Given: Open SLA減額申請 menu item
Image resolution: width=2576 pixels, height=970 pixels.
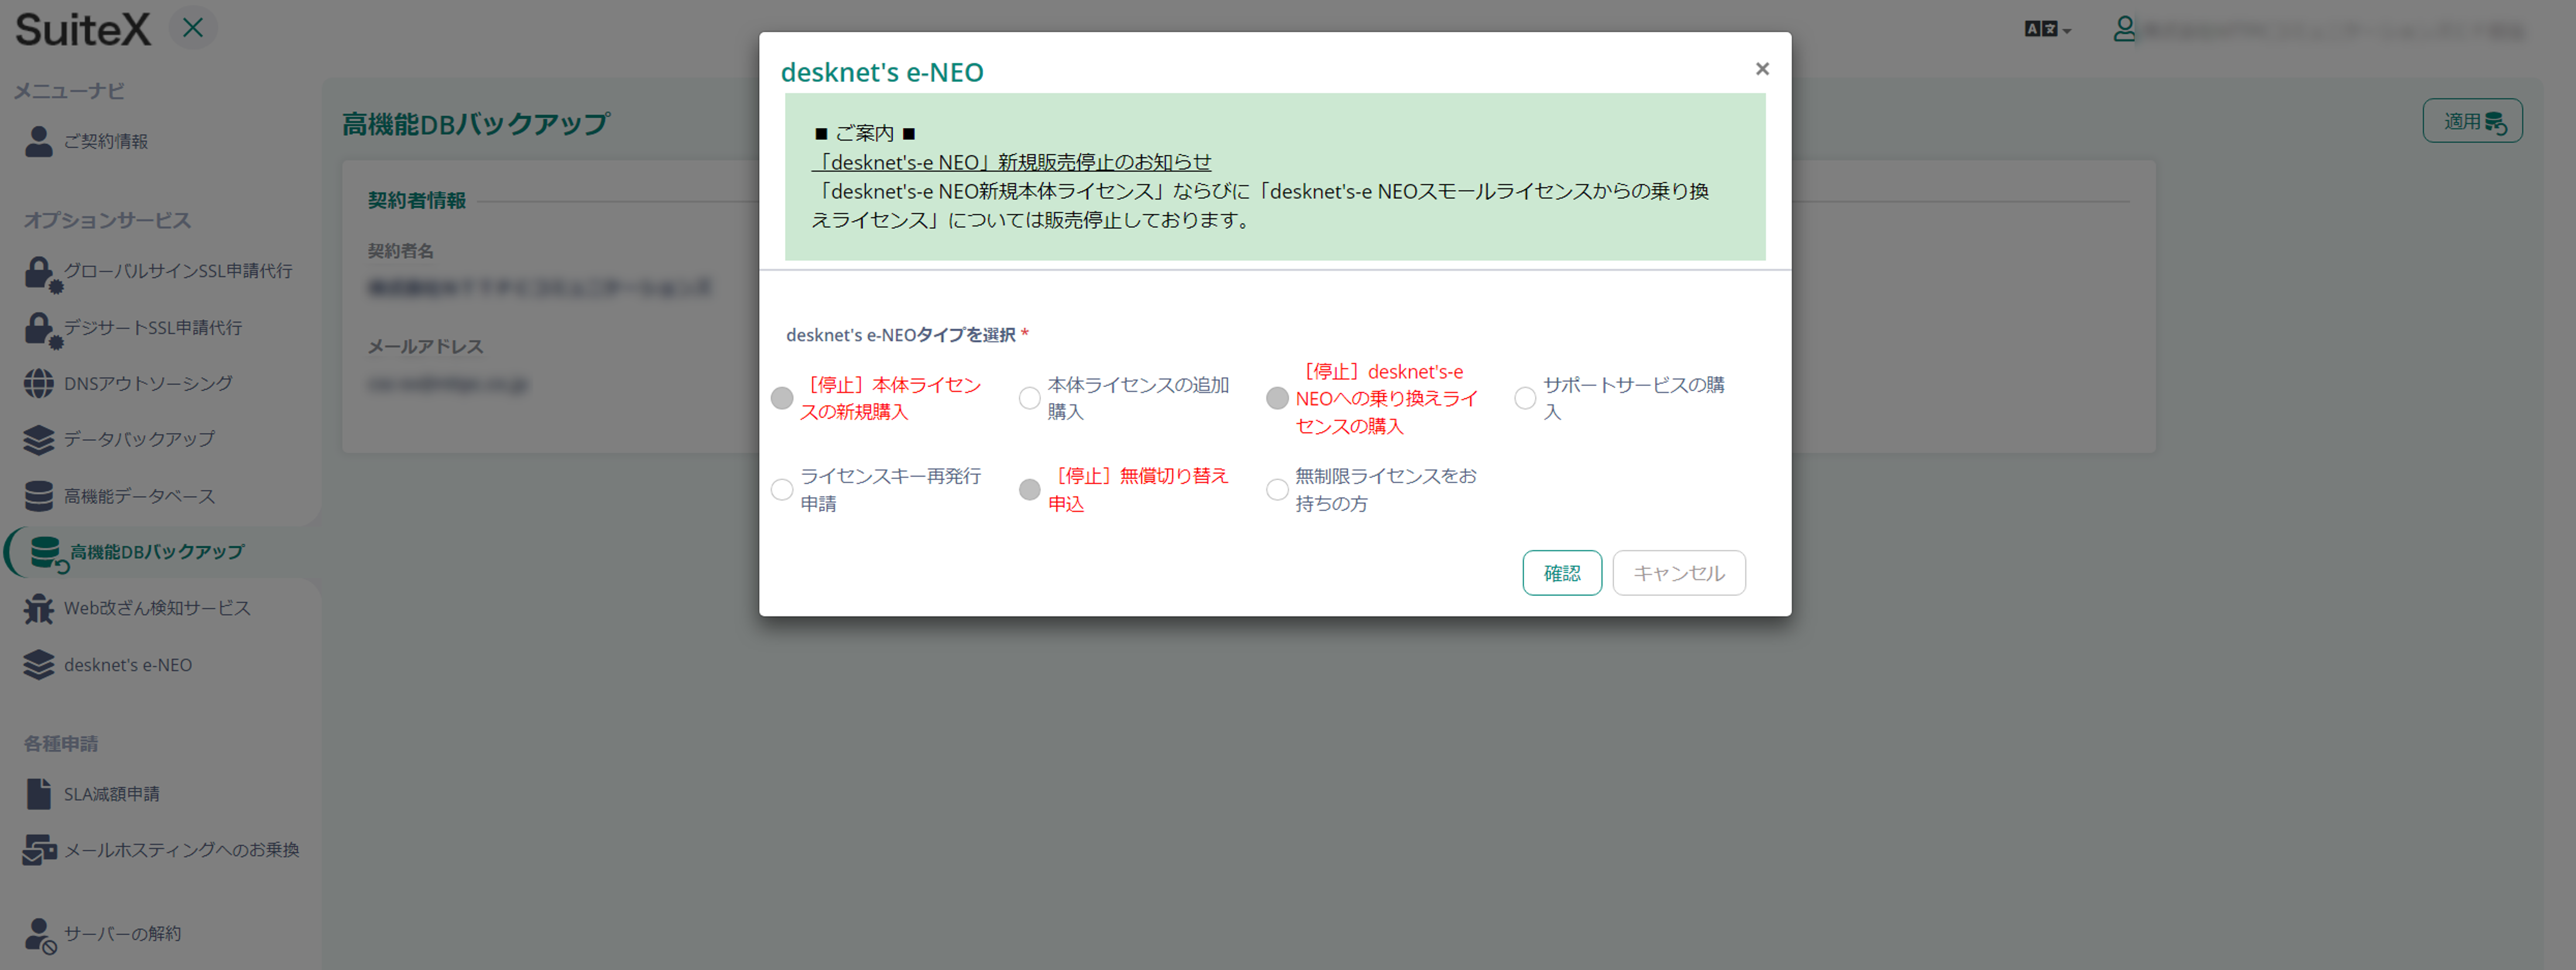Looking at the screenshot, I should pyautogui.click(x=112, y=794).
